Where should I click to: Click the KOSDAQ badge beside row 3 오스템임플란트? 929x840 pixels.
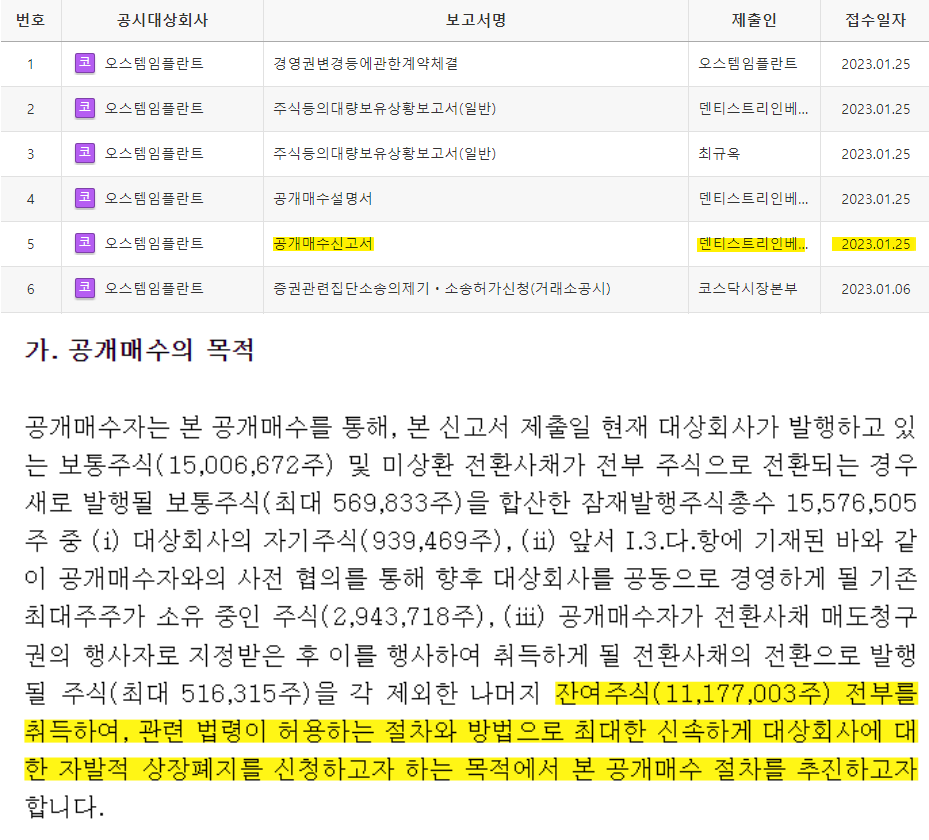coord(84,154)
